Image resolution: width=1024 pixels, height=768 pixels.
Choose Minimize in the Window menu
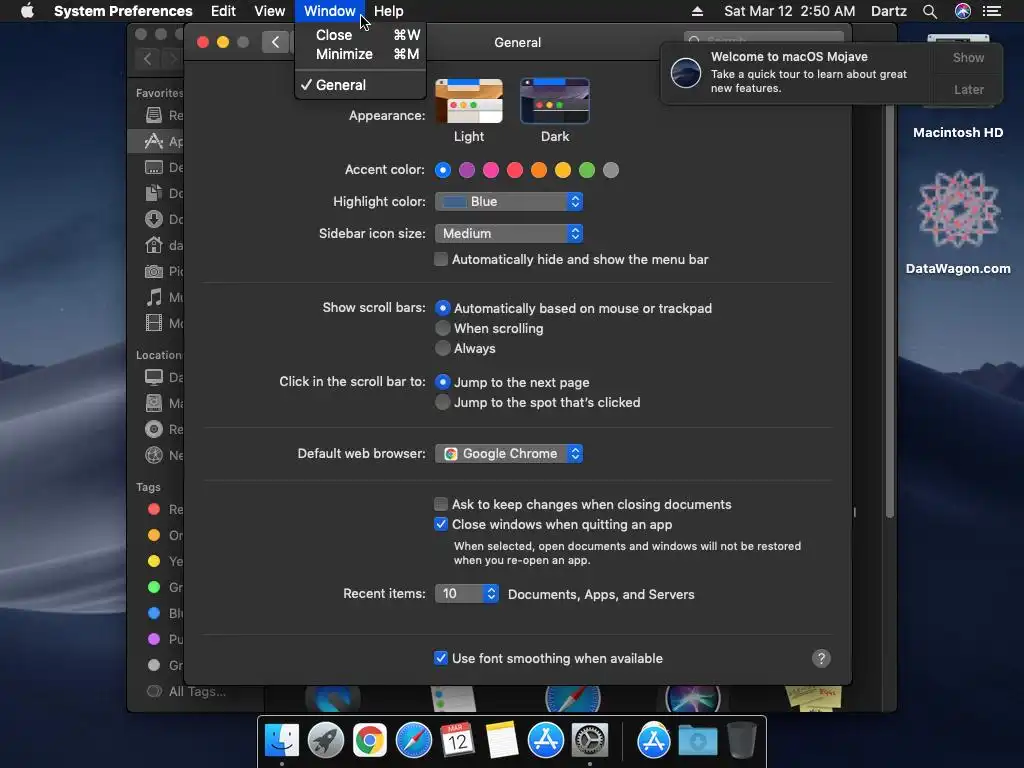[360, 54]
